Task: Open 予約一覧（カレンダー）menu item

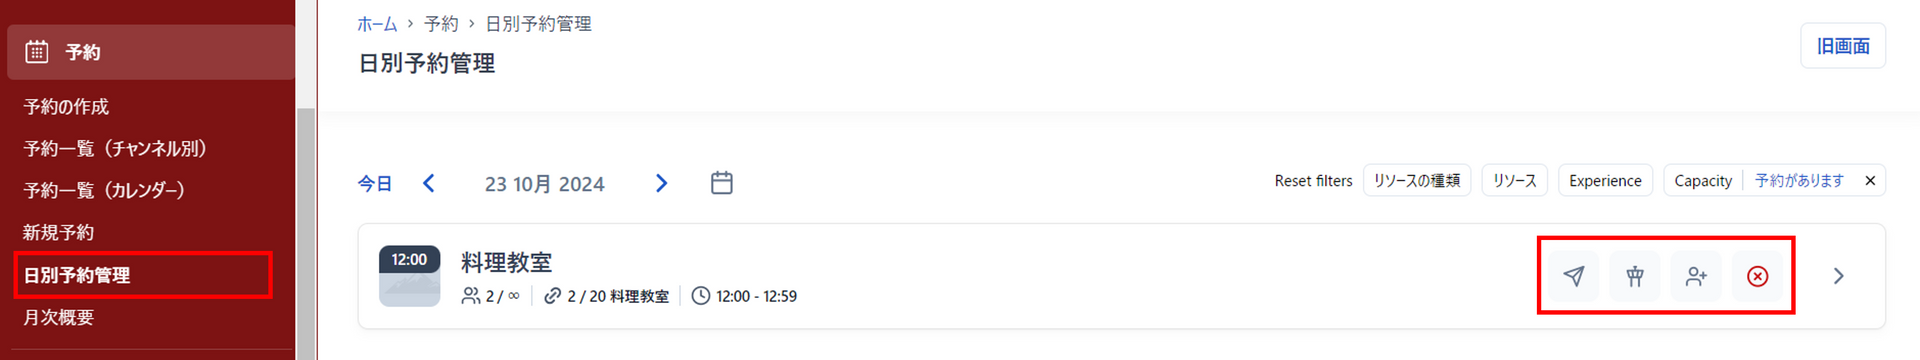Action: point(104,190)
